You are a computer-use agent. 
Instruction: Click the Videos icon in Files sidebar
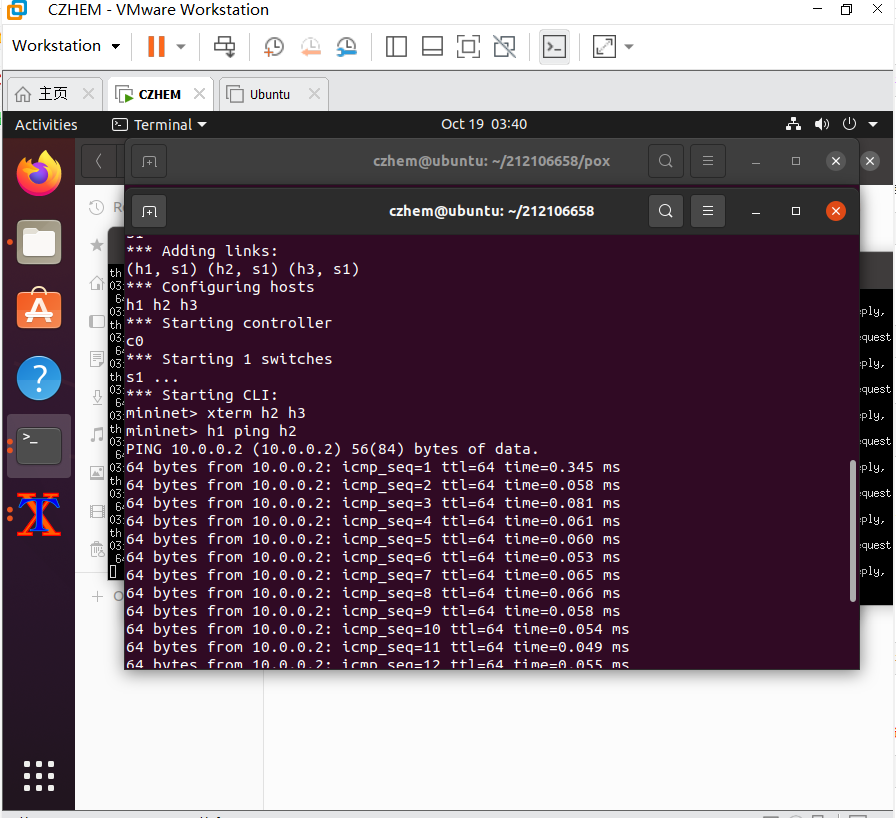(x=97, y=511)
